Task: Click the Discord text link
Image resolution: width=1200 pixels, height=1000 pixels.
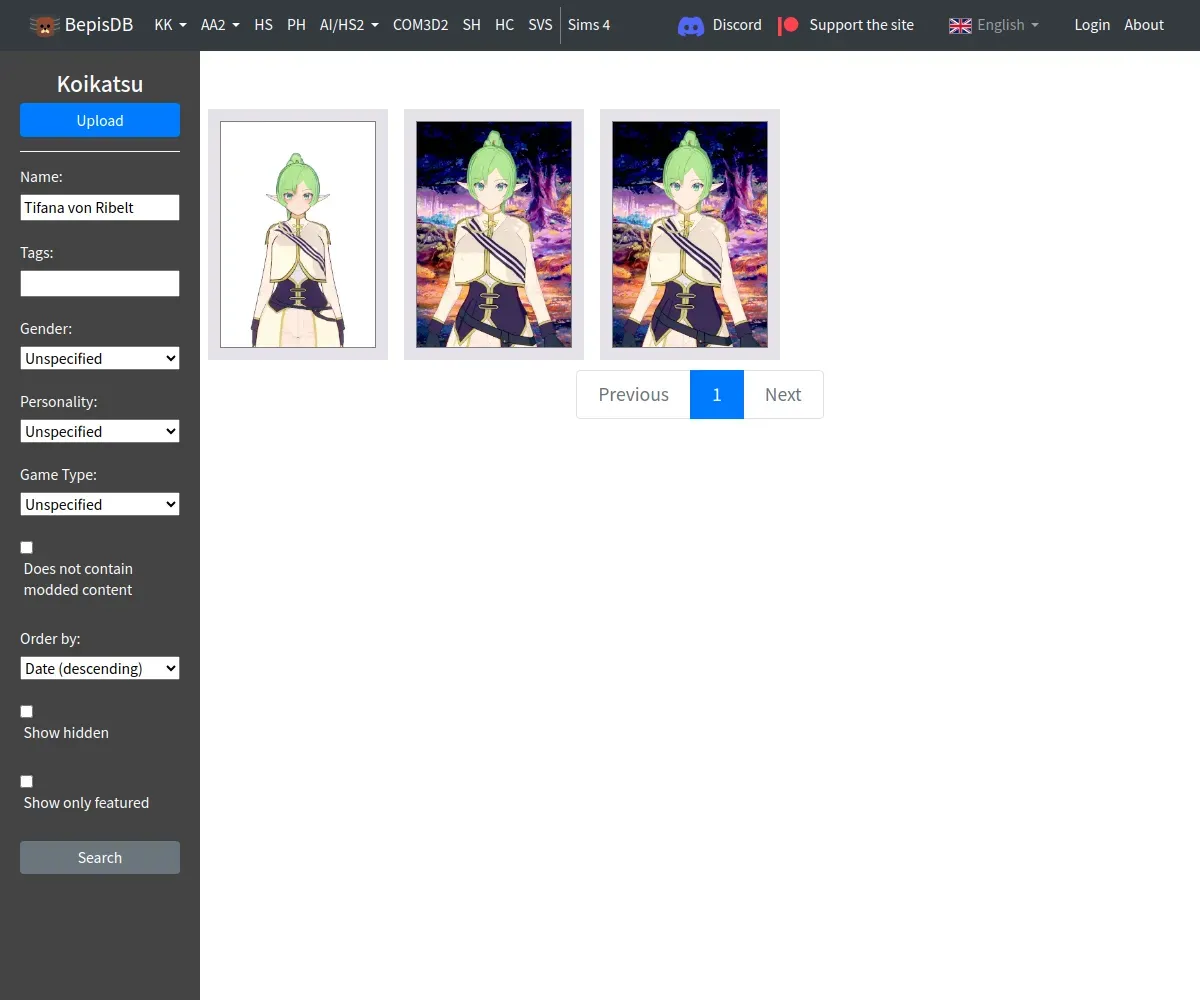Action: [x=737, y=25]
